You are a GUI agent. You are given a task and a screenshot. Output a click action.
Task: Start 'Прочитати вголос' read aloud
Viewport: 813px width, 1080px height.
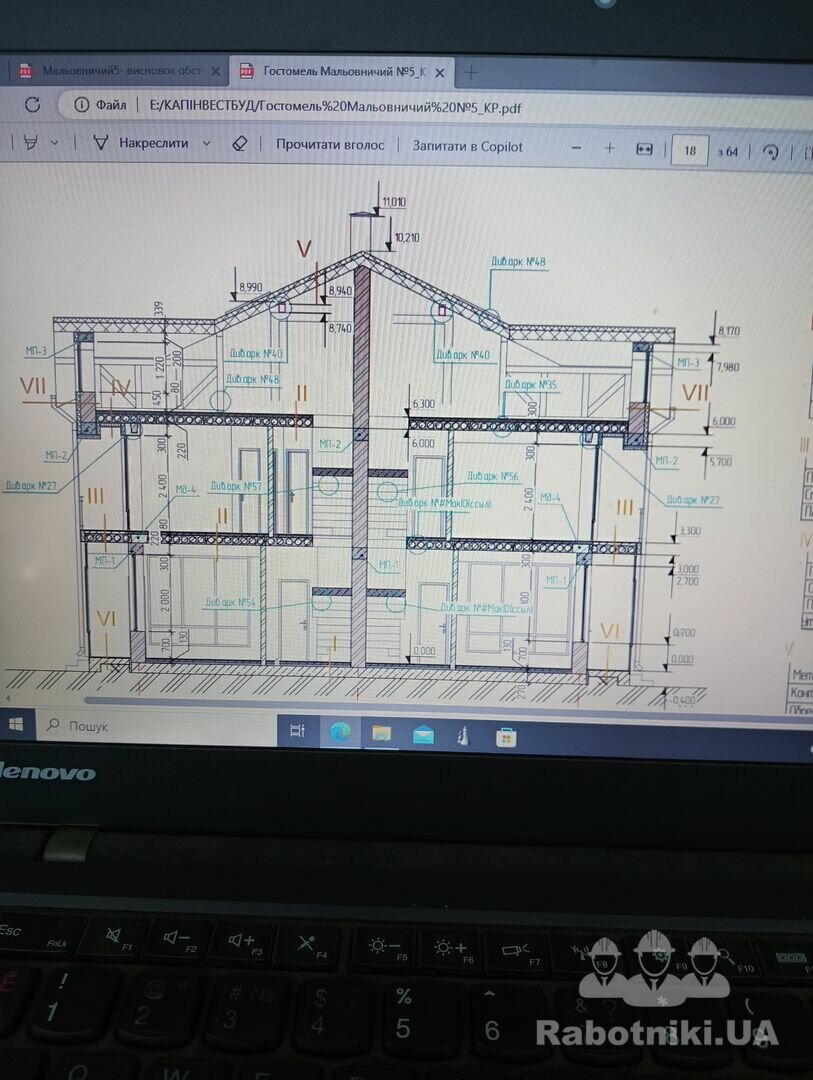click(x=330, y=145)
